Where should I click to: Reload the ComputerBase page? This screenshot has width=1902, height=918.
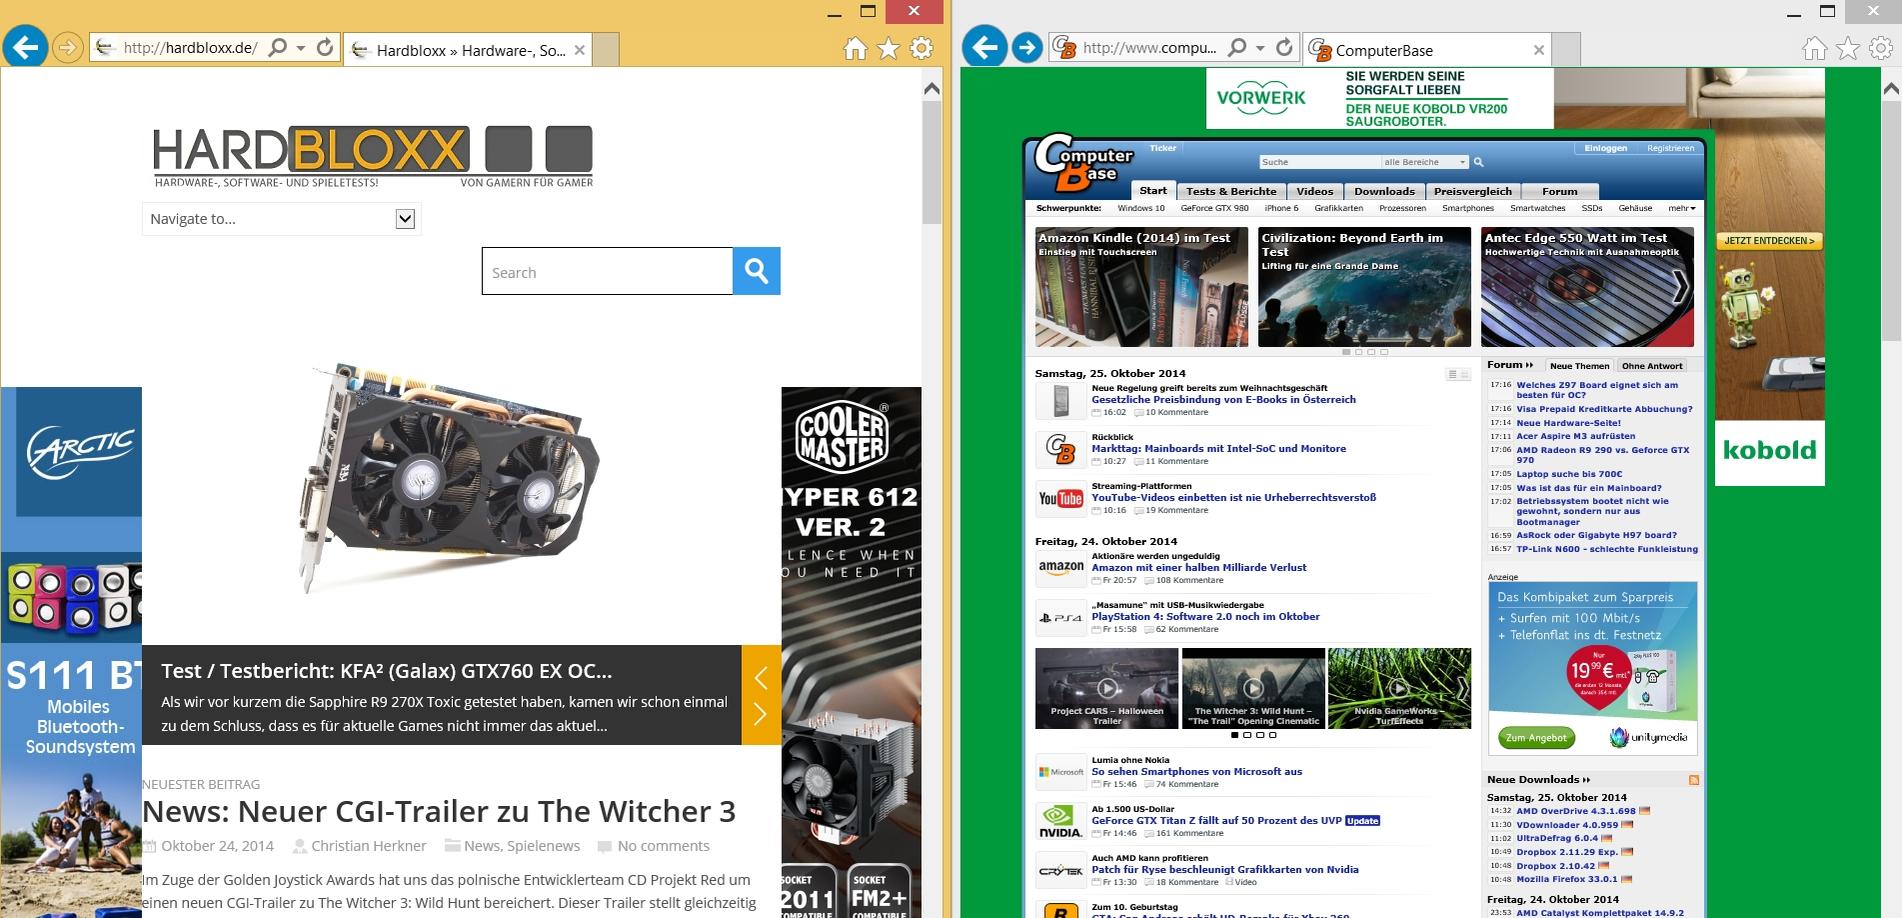tap(1285, 47)
